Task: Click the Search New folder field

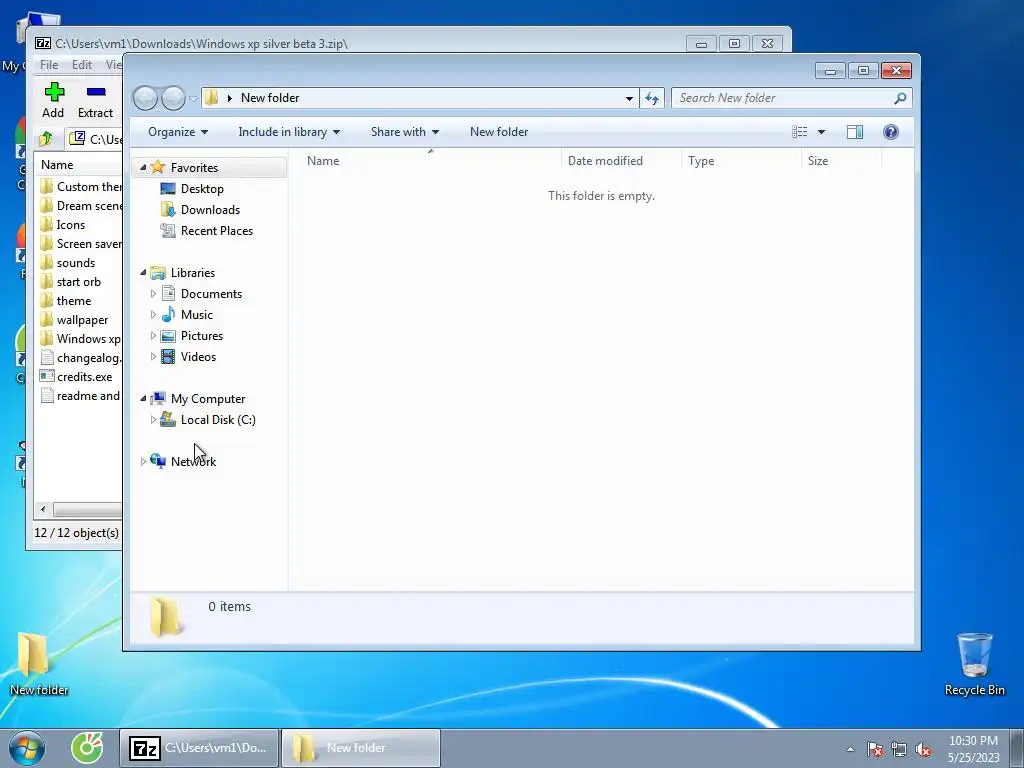Action: tap(784, 98)
